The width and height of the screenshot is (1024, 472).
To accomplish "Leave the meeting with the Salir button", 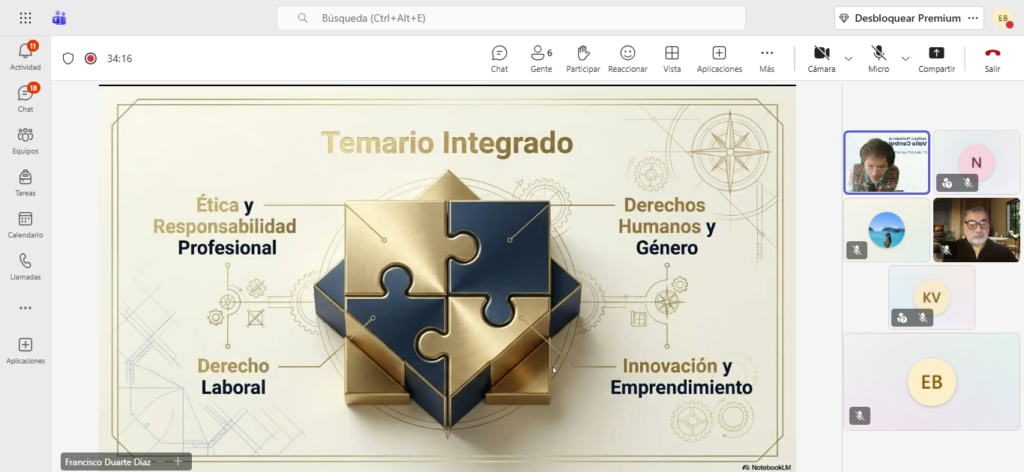I will coord(992,58).
